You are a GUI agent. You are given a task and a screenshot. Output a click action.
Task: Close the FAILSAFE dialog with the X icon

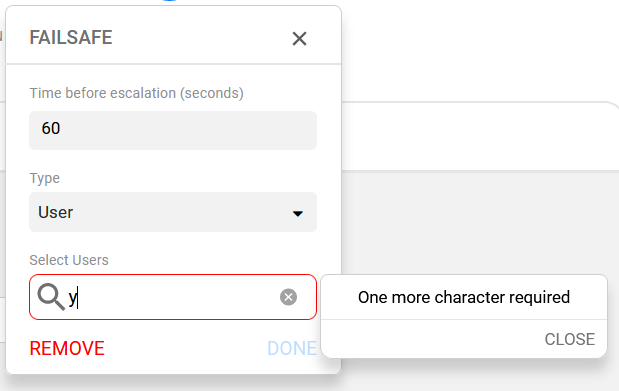(x=299, y=38)
